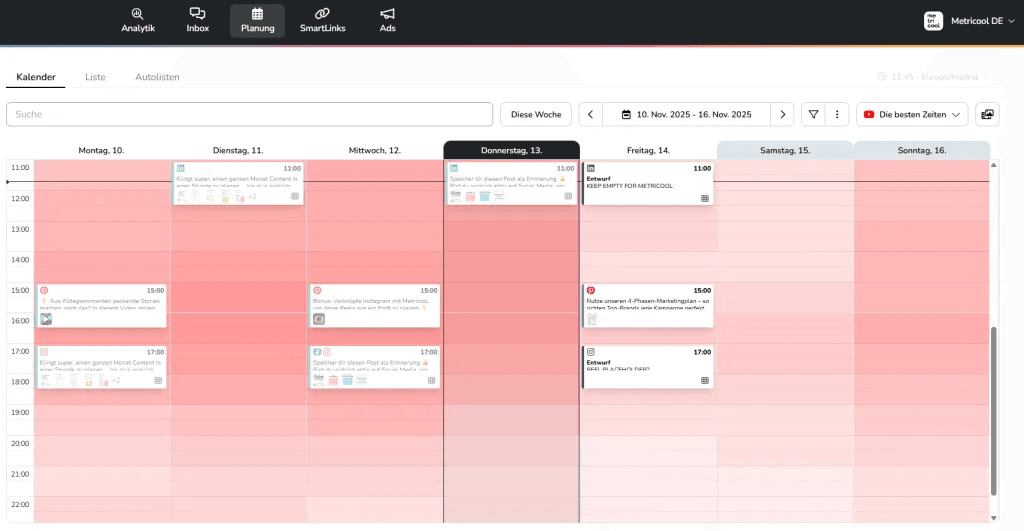1024x531 pixels.
Task: Open the Ads megaphone section
Action: coord(387,20)
